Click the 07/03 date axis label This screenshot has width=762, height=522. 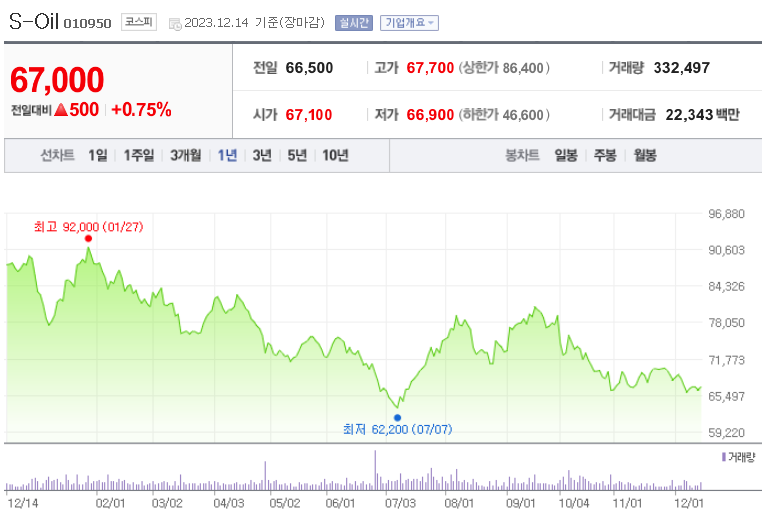(x=400, y=503)
